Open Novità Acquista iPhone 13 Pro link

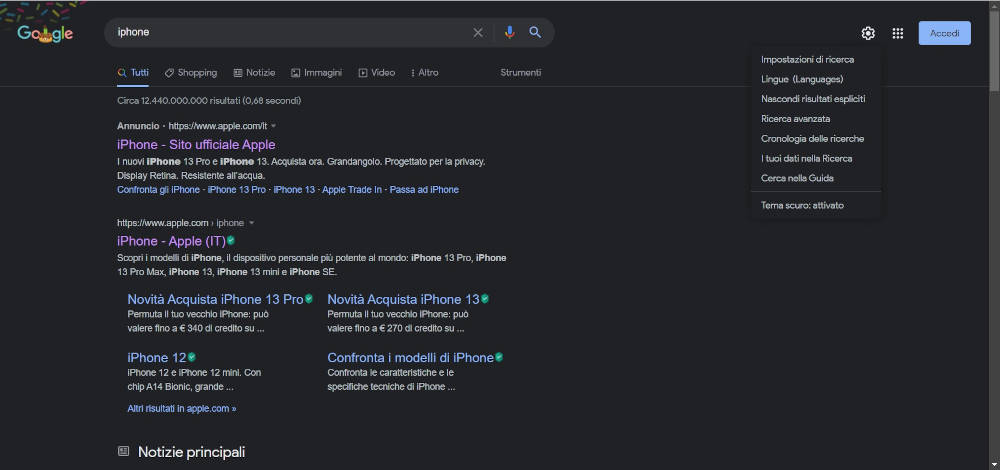(x=216, y=299)
